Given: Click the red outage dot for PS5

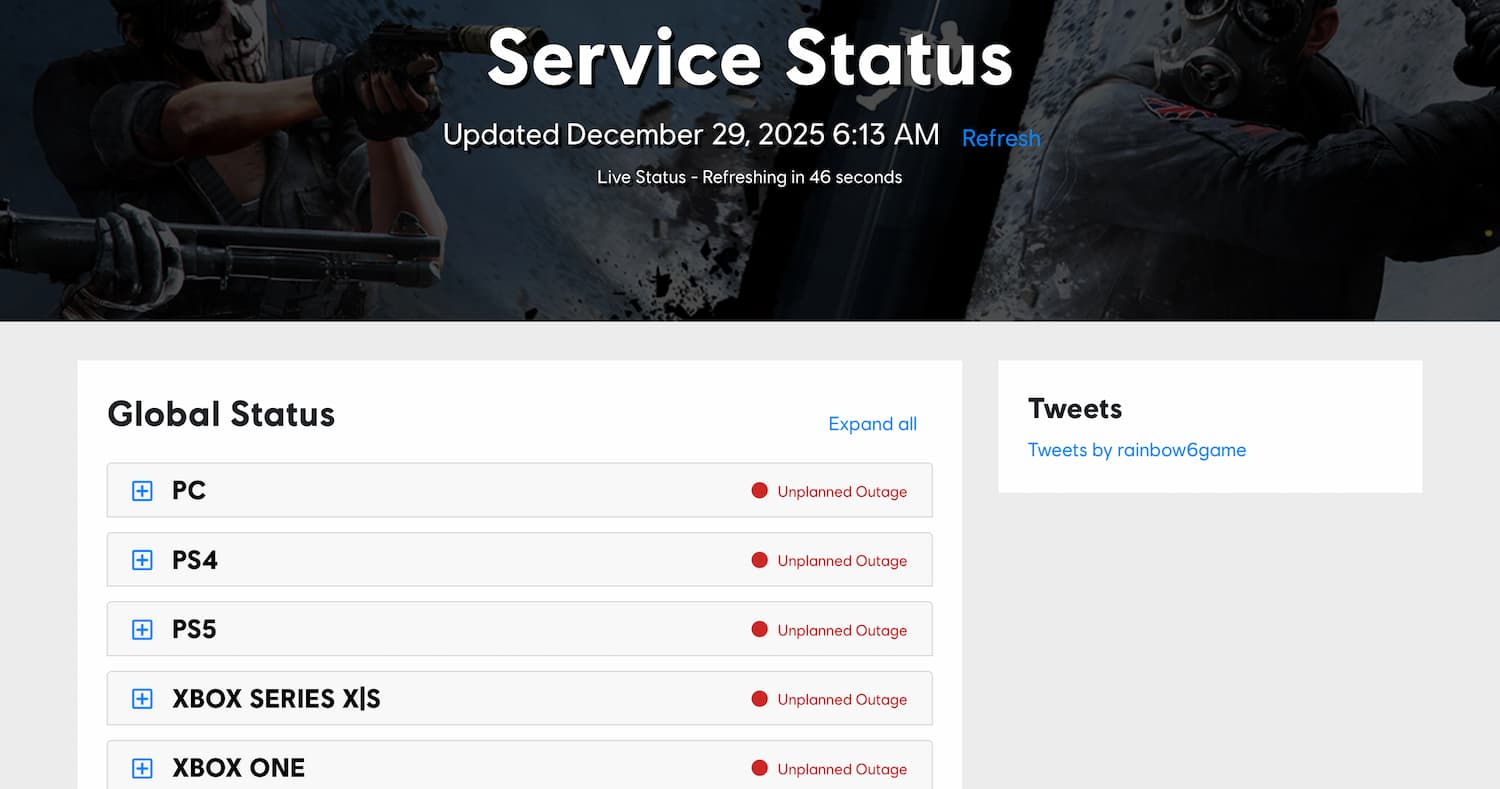Looking at the screenshot, I should (x=759, y=630).
